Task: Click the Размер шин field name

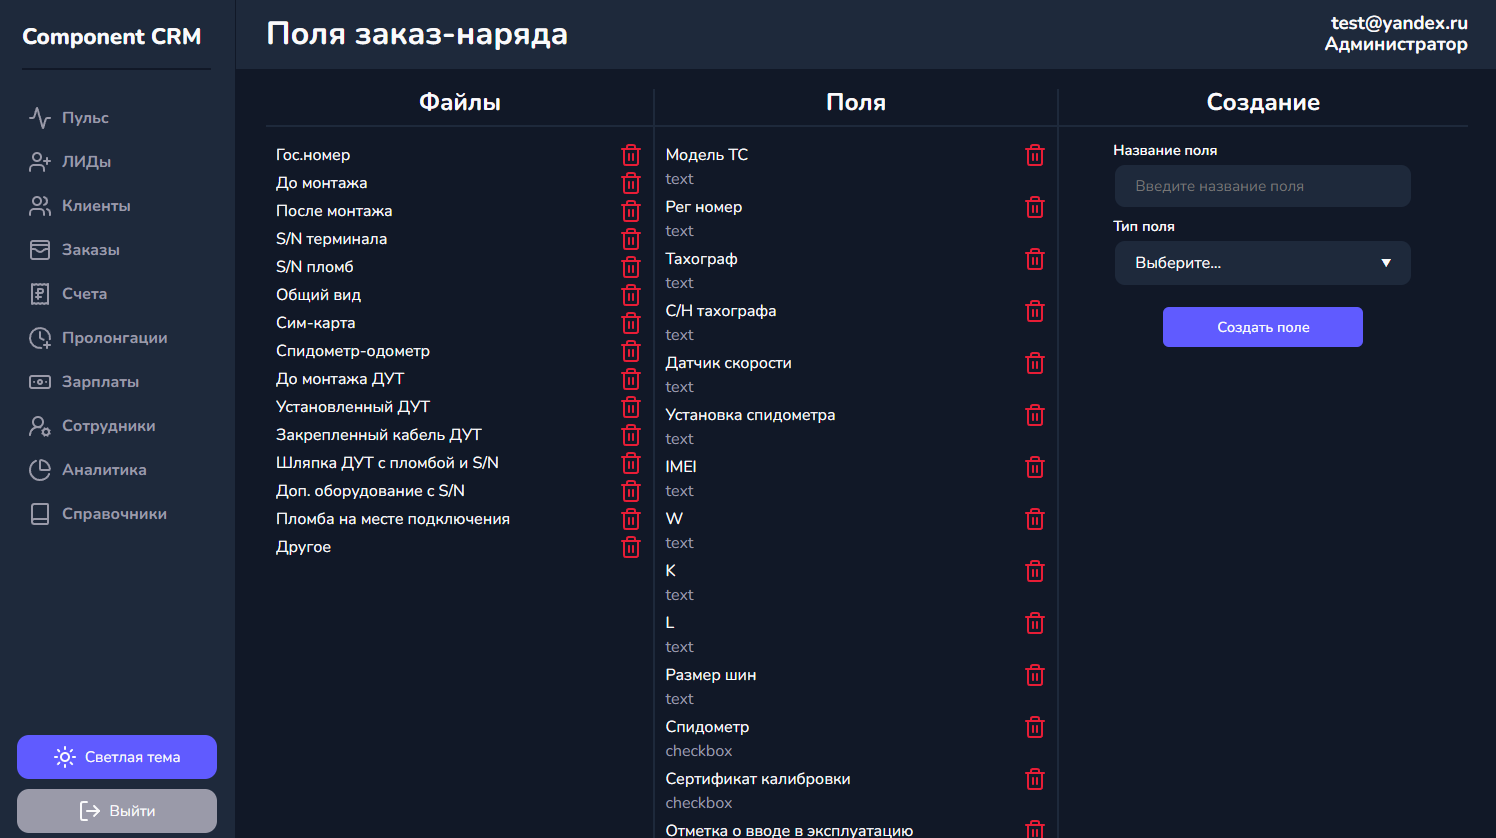Action: [711, 675]
